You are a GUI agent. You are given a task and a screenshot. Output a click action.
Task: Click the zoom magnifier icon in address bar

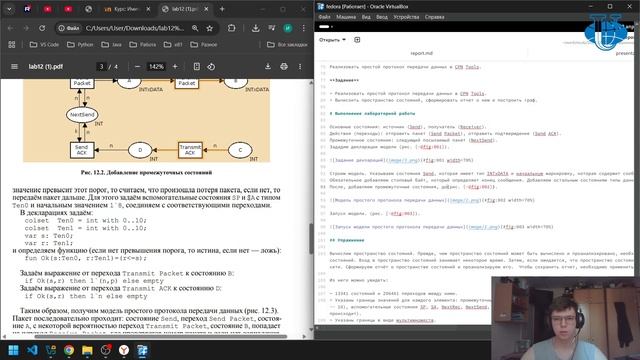tap(195, 28)
